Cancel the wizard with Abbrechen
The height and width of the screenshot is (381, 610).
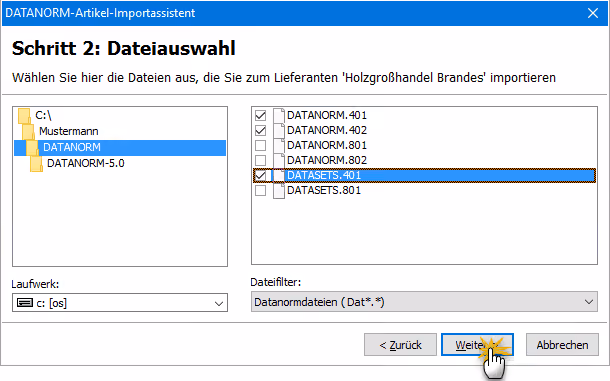pyautogui.click(x=562, y=345)
